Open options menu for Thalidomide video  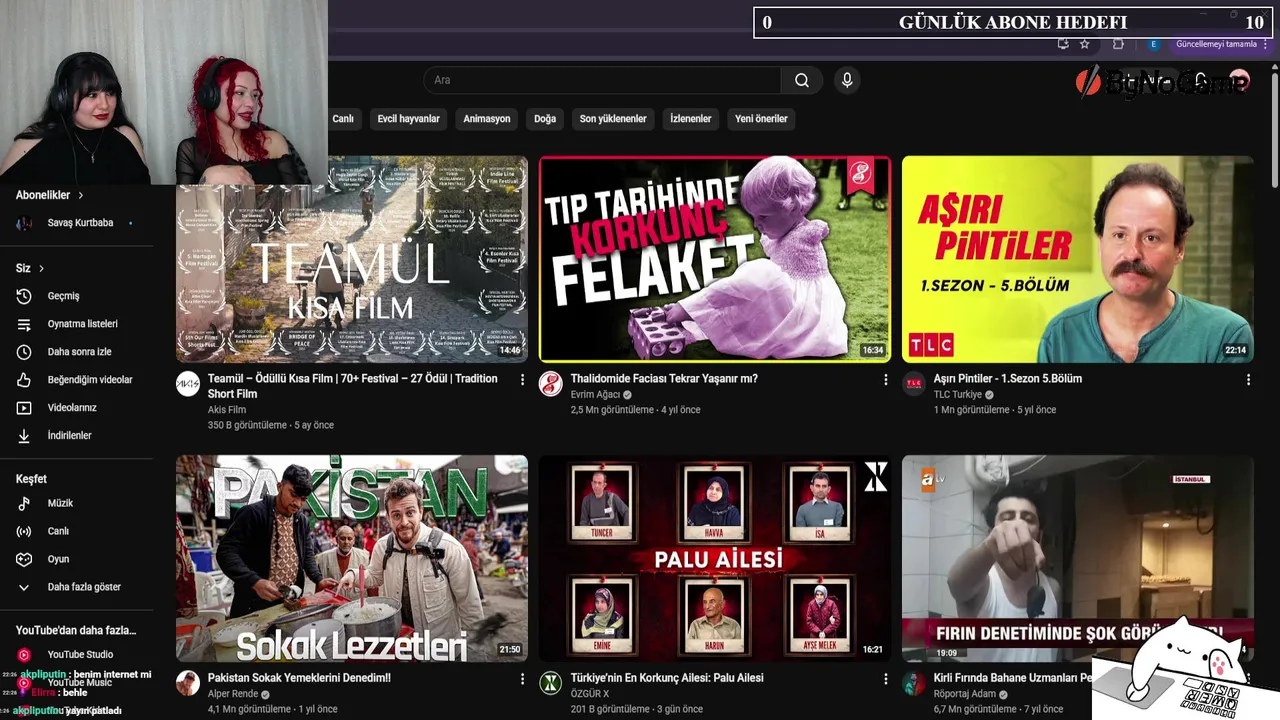click(x=885, y=380)
